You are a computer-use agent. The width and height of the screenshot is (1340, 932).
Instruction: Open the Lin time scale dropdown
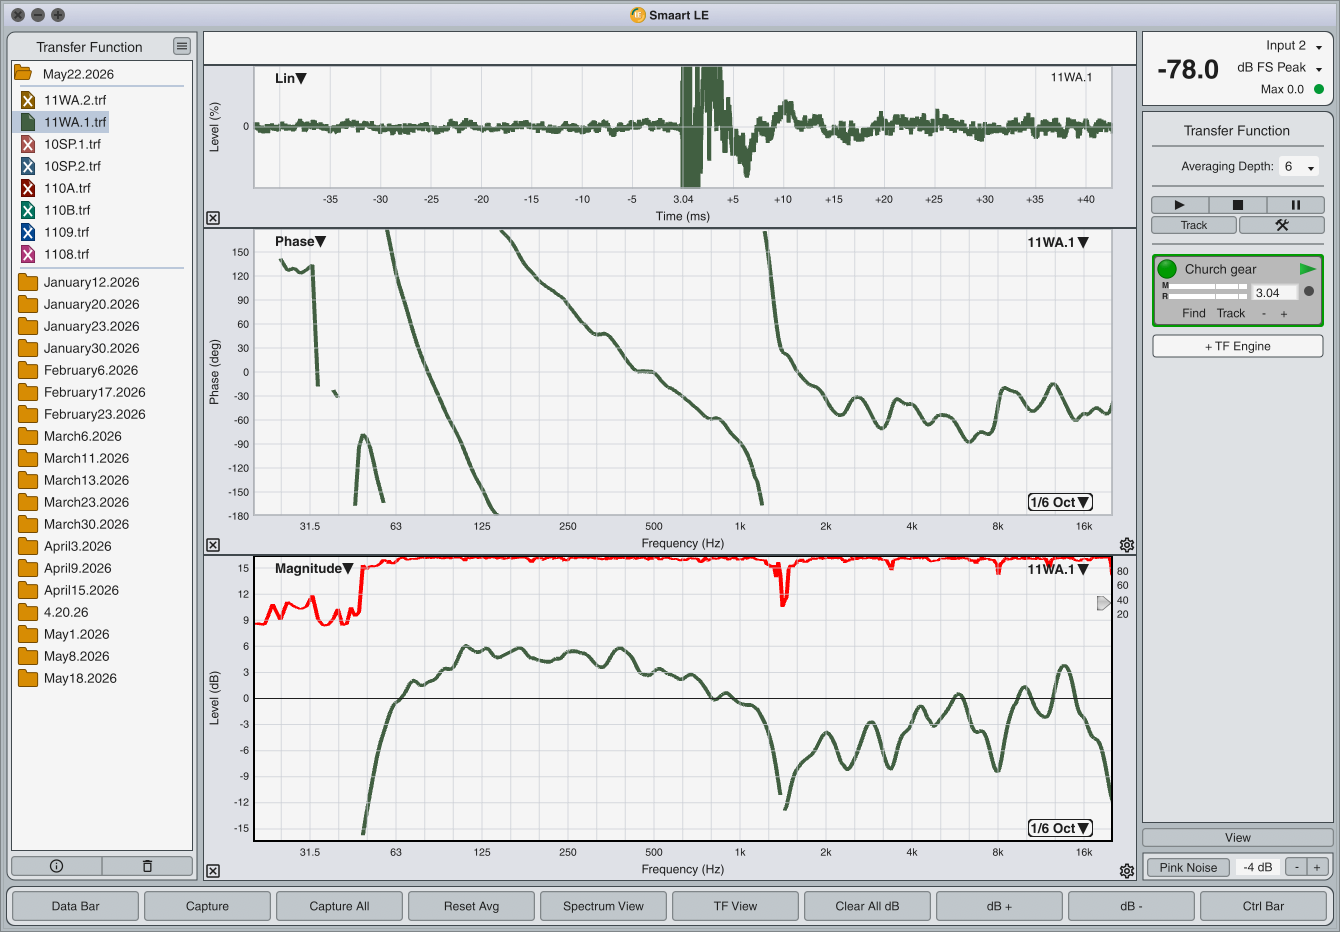pos(291,78)
